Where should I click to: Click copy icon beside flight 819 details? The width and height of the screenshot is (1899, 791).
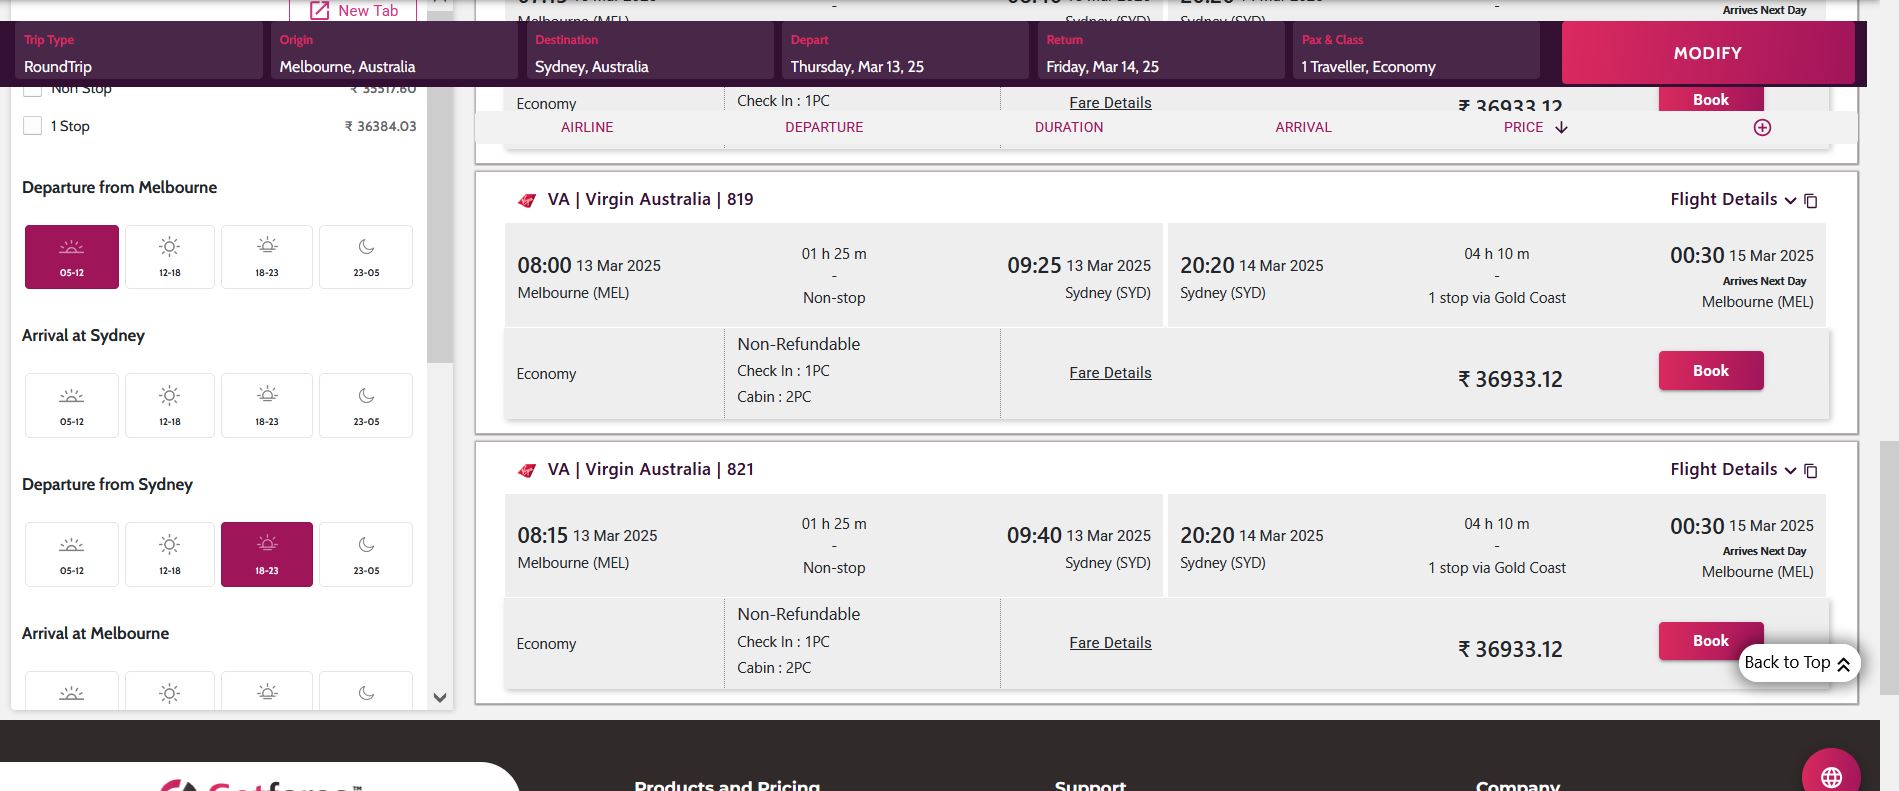pyautogui.click(x=1810, y=201)
